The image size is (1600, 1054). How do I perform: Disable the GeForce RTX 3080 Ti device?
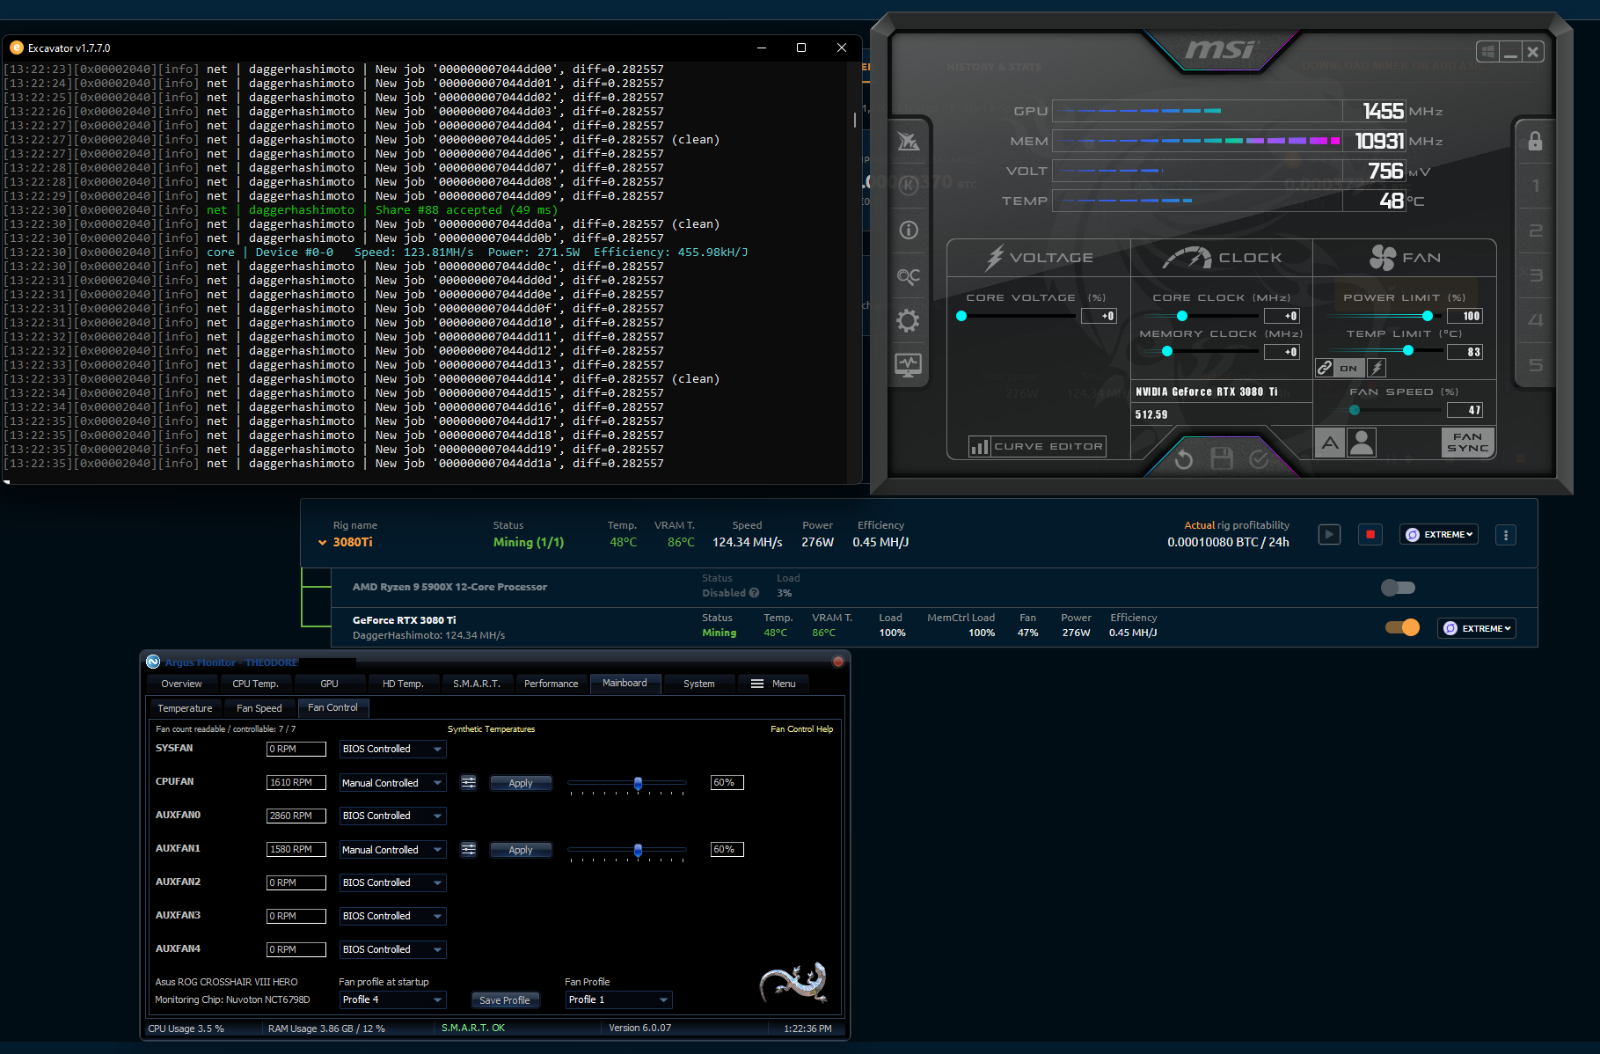1402,628
